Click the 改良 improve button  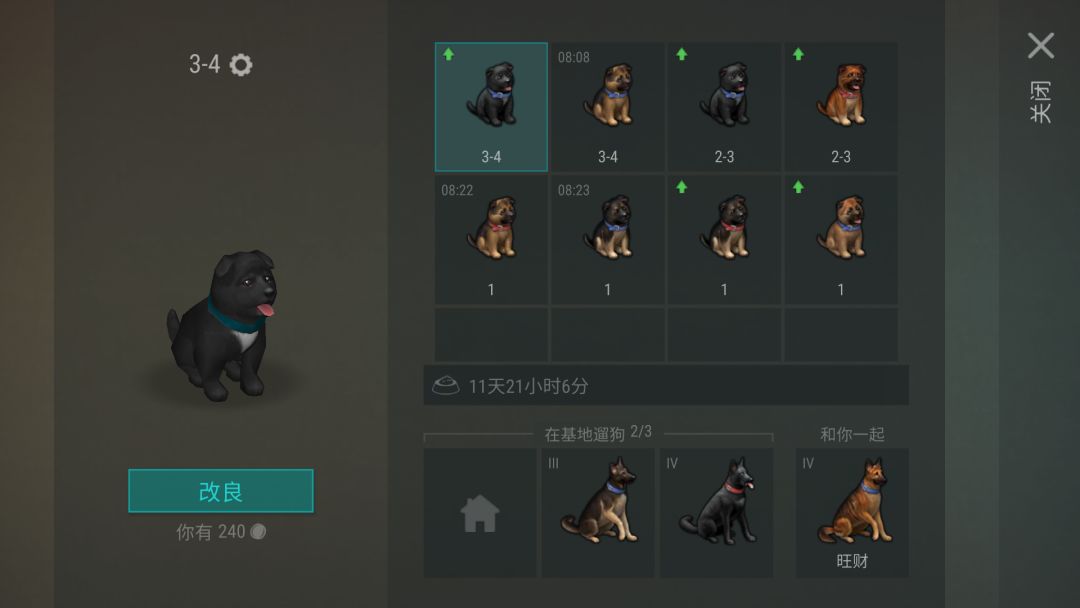coord(220,491)
